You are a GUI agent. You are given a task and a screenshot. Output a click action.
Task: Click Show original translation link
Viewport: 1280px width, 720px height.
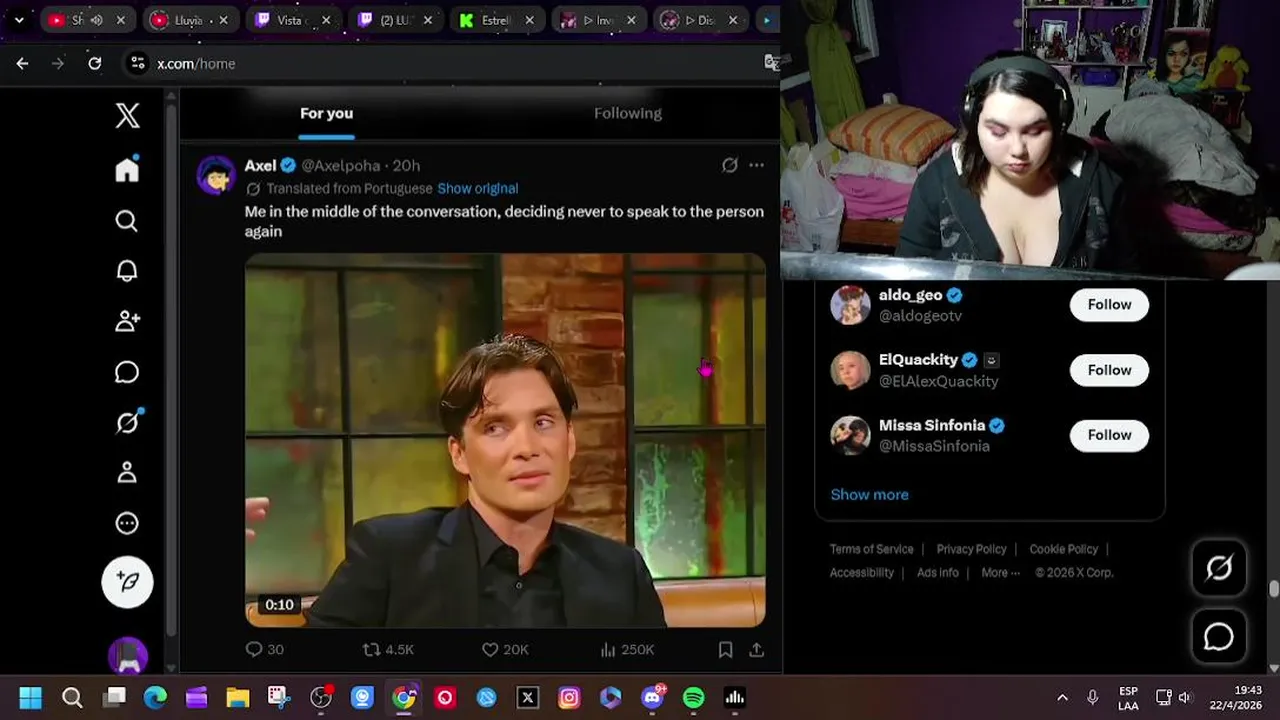coord(477,188)
